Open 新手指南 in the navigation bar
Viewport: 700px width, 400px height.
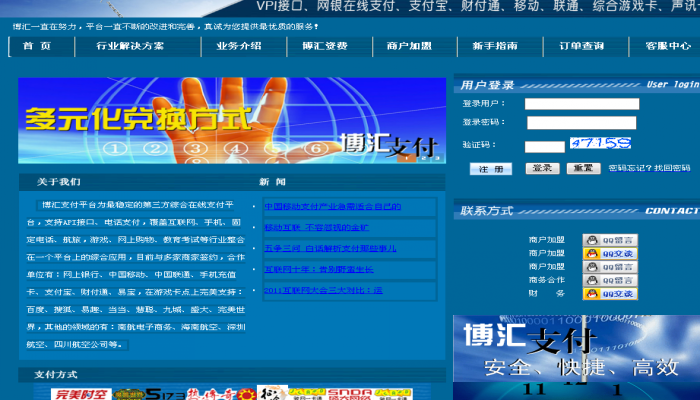point(495,46)
